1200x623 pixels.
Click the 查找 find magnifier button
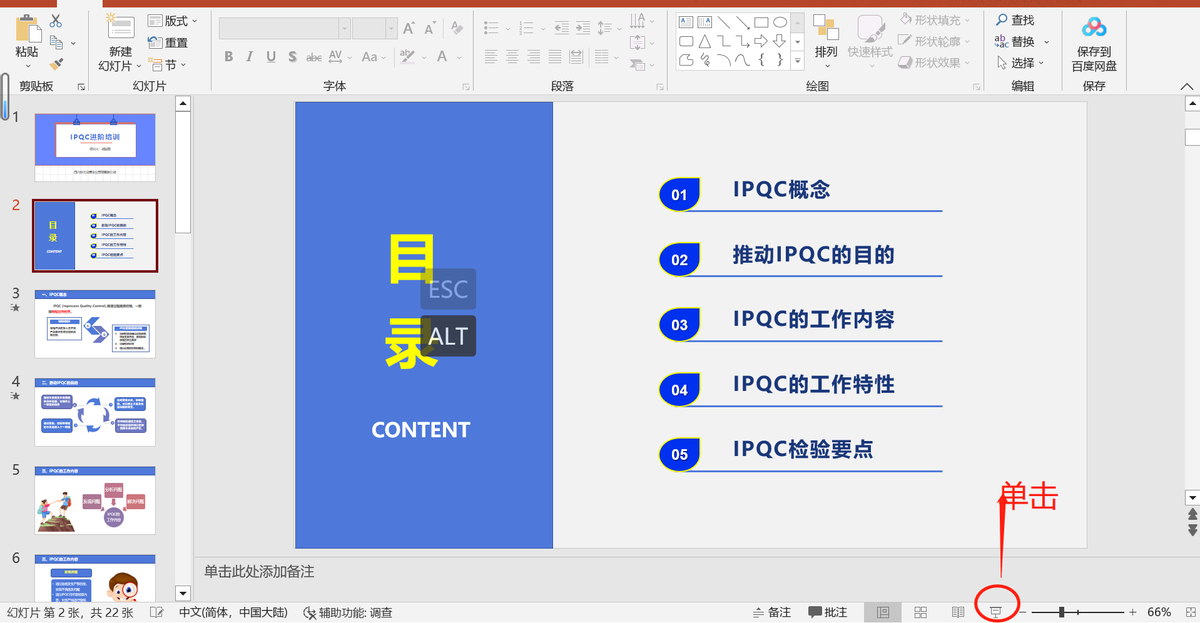point(1015,20)
